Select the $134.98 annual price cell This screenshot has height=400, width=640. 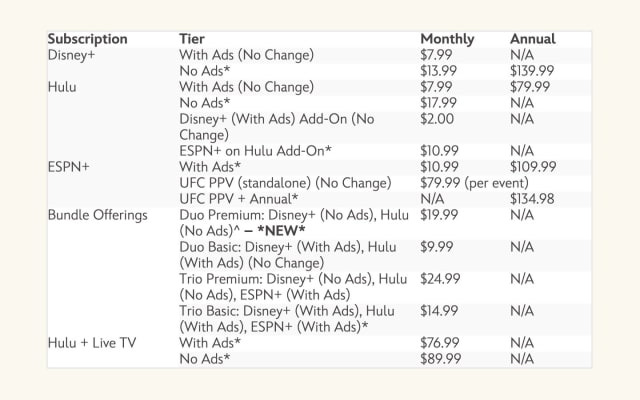point(532,199)
